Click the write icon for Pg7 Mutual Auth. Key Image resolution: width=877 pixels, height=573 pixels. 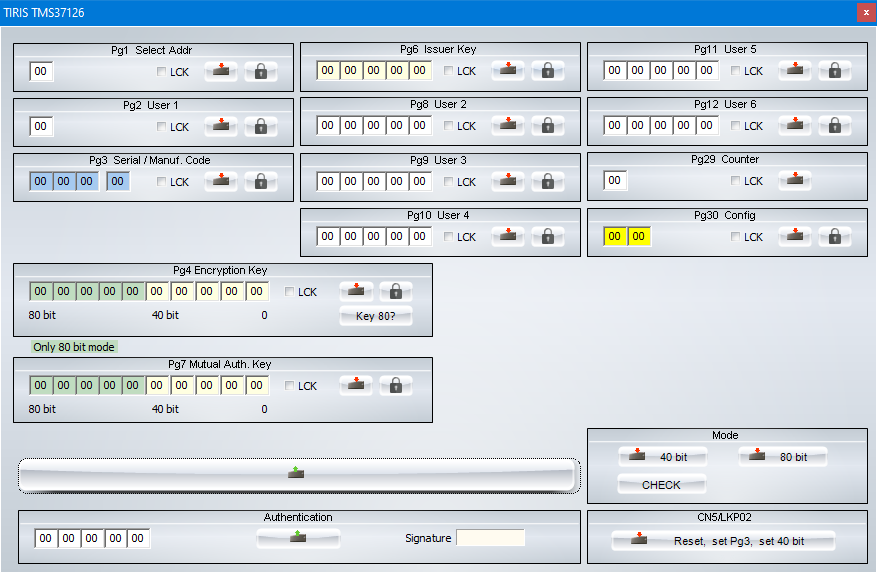click(x=356, y=385)
